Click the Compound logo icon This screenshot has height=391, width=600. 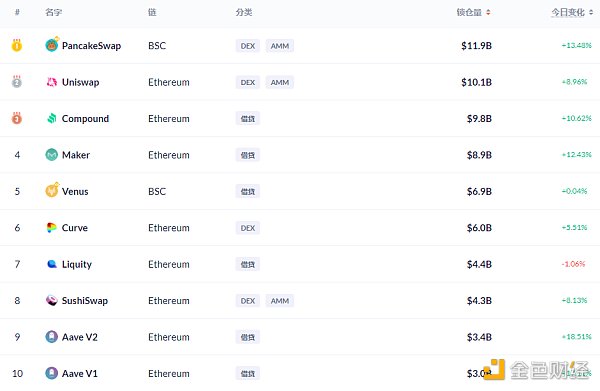(52, 119)
